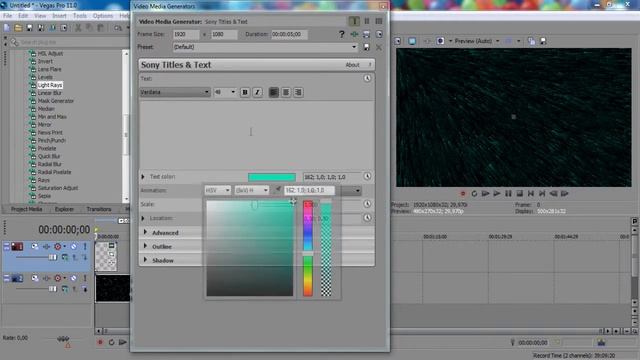Click the Text color animation clock icon
This screenshot has width=640, height=360.
click(x=367, y=176)
